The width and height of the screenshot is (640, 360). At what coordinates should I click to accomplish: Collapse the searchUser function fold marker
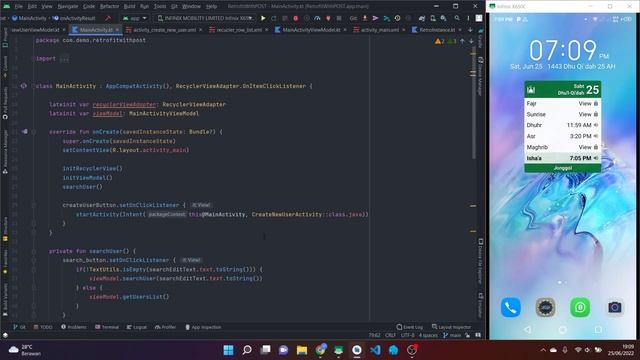click(34, 251)
